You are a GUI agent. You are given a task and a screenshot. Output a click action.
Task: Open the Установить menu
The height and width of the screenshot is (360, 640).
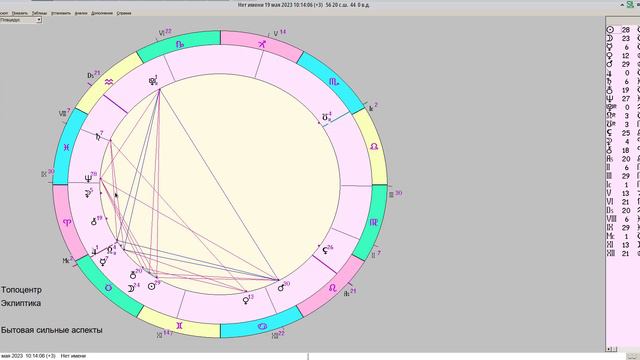(x=61, y=13)
